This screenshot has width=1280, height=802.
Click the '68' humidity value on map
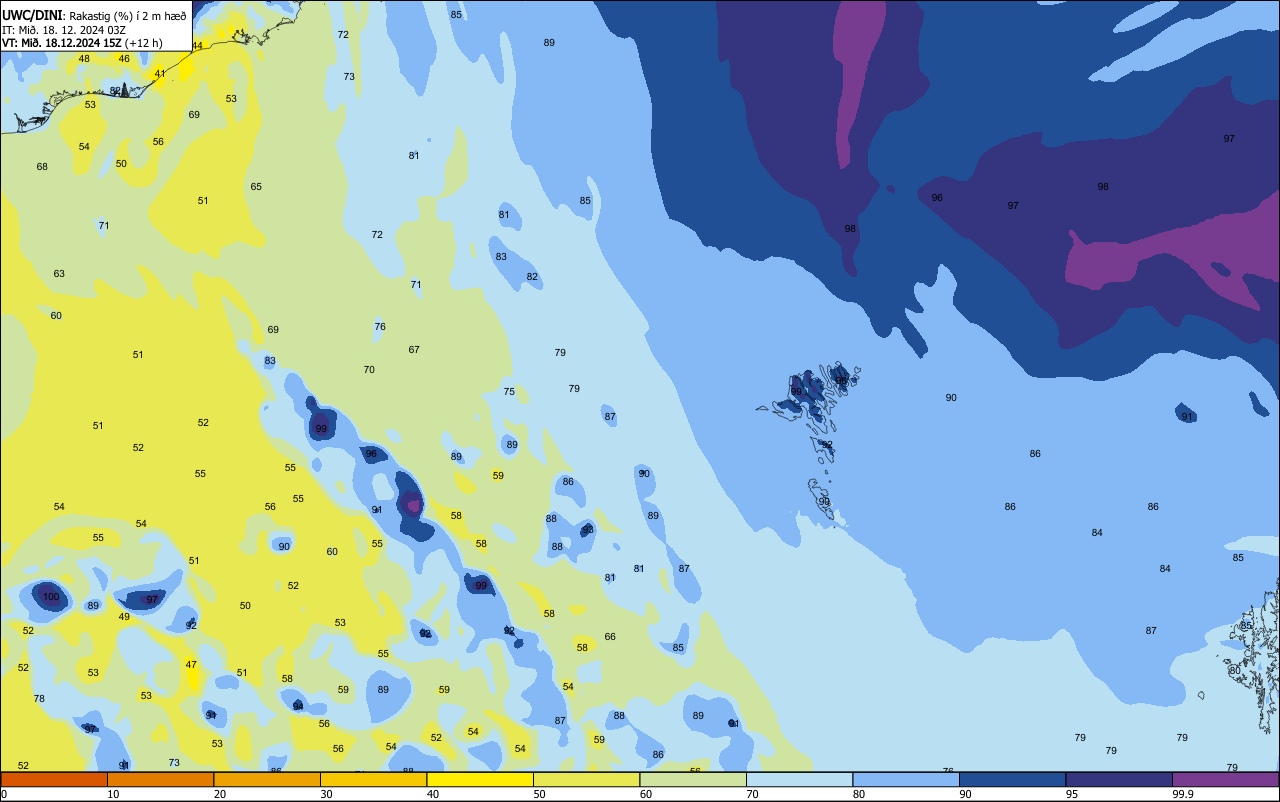coord(42,166)
